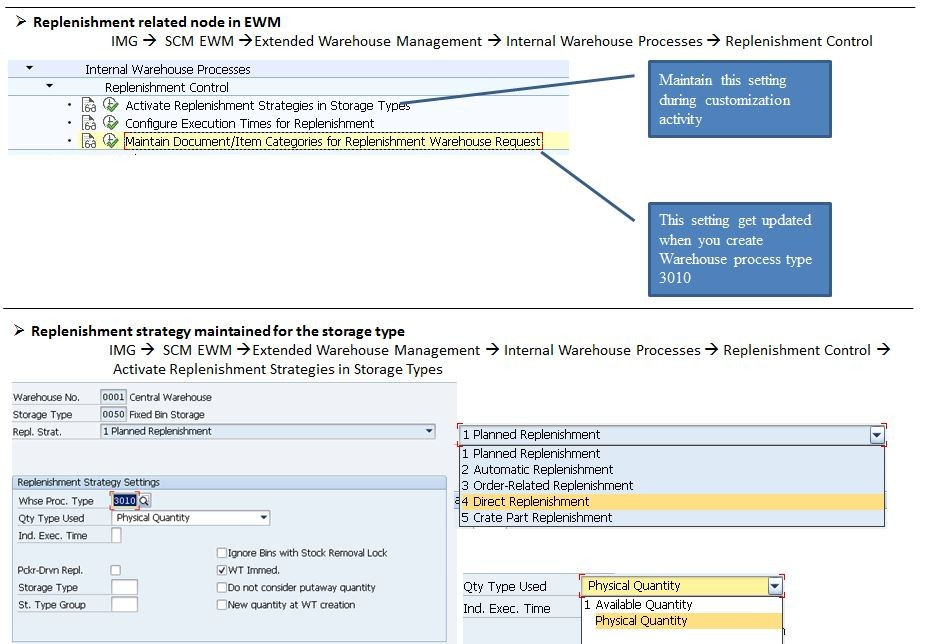Check the Pckr-Drvn Repl. checkbox
The width and height of the screenshot is (931, 644).
point(115,571)
